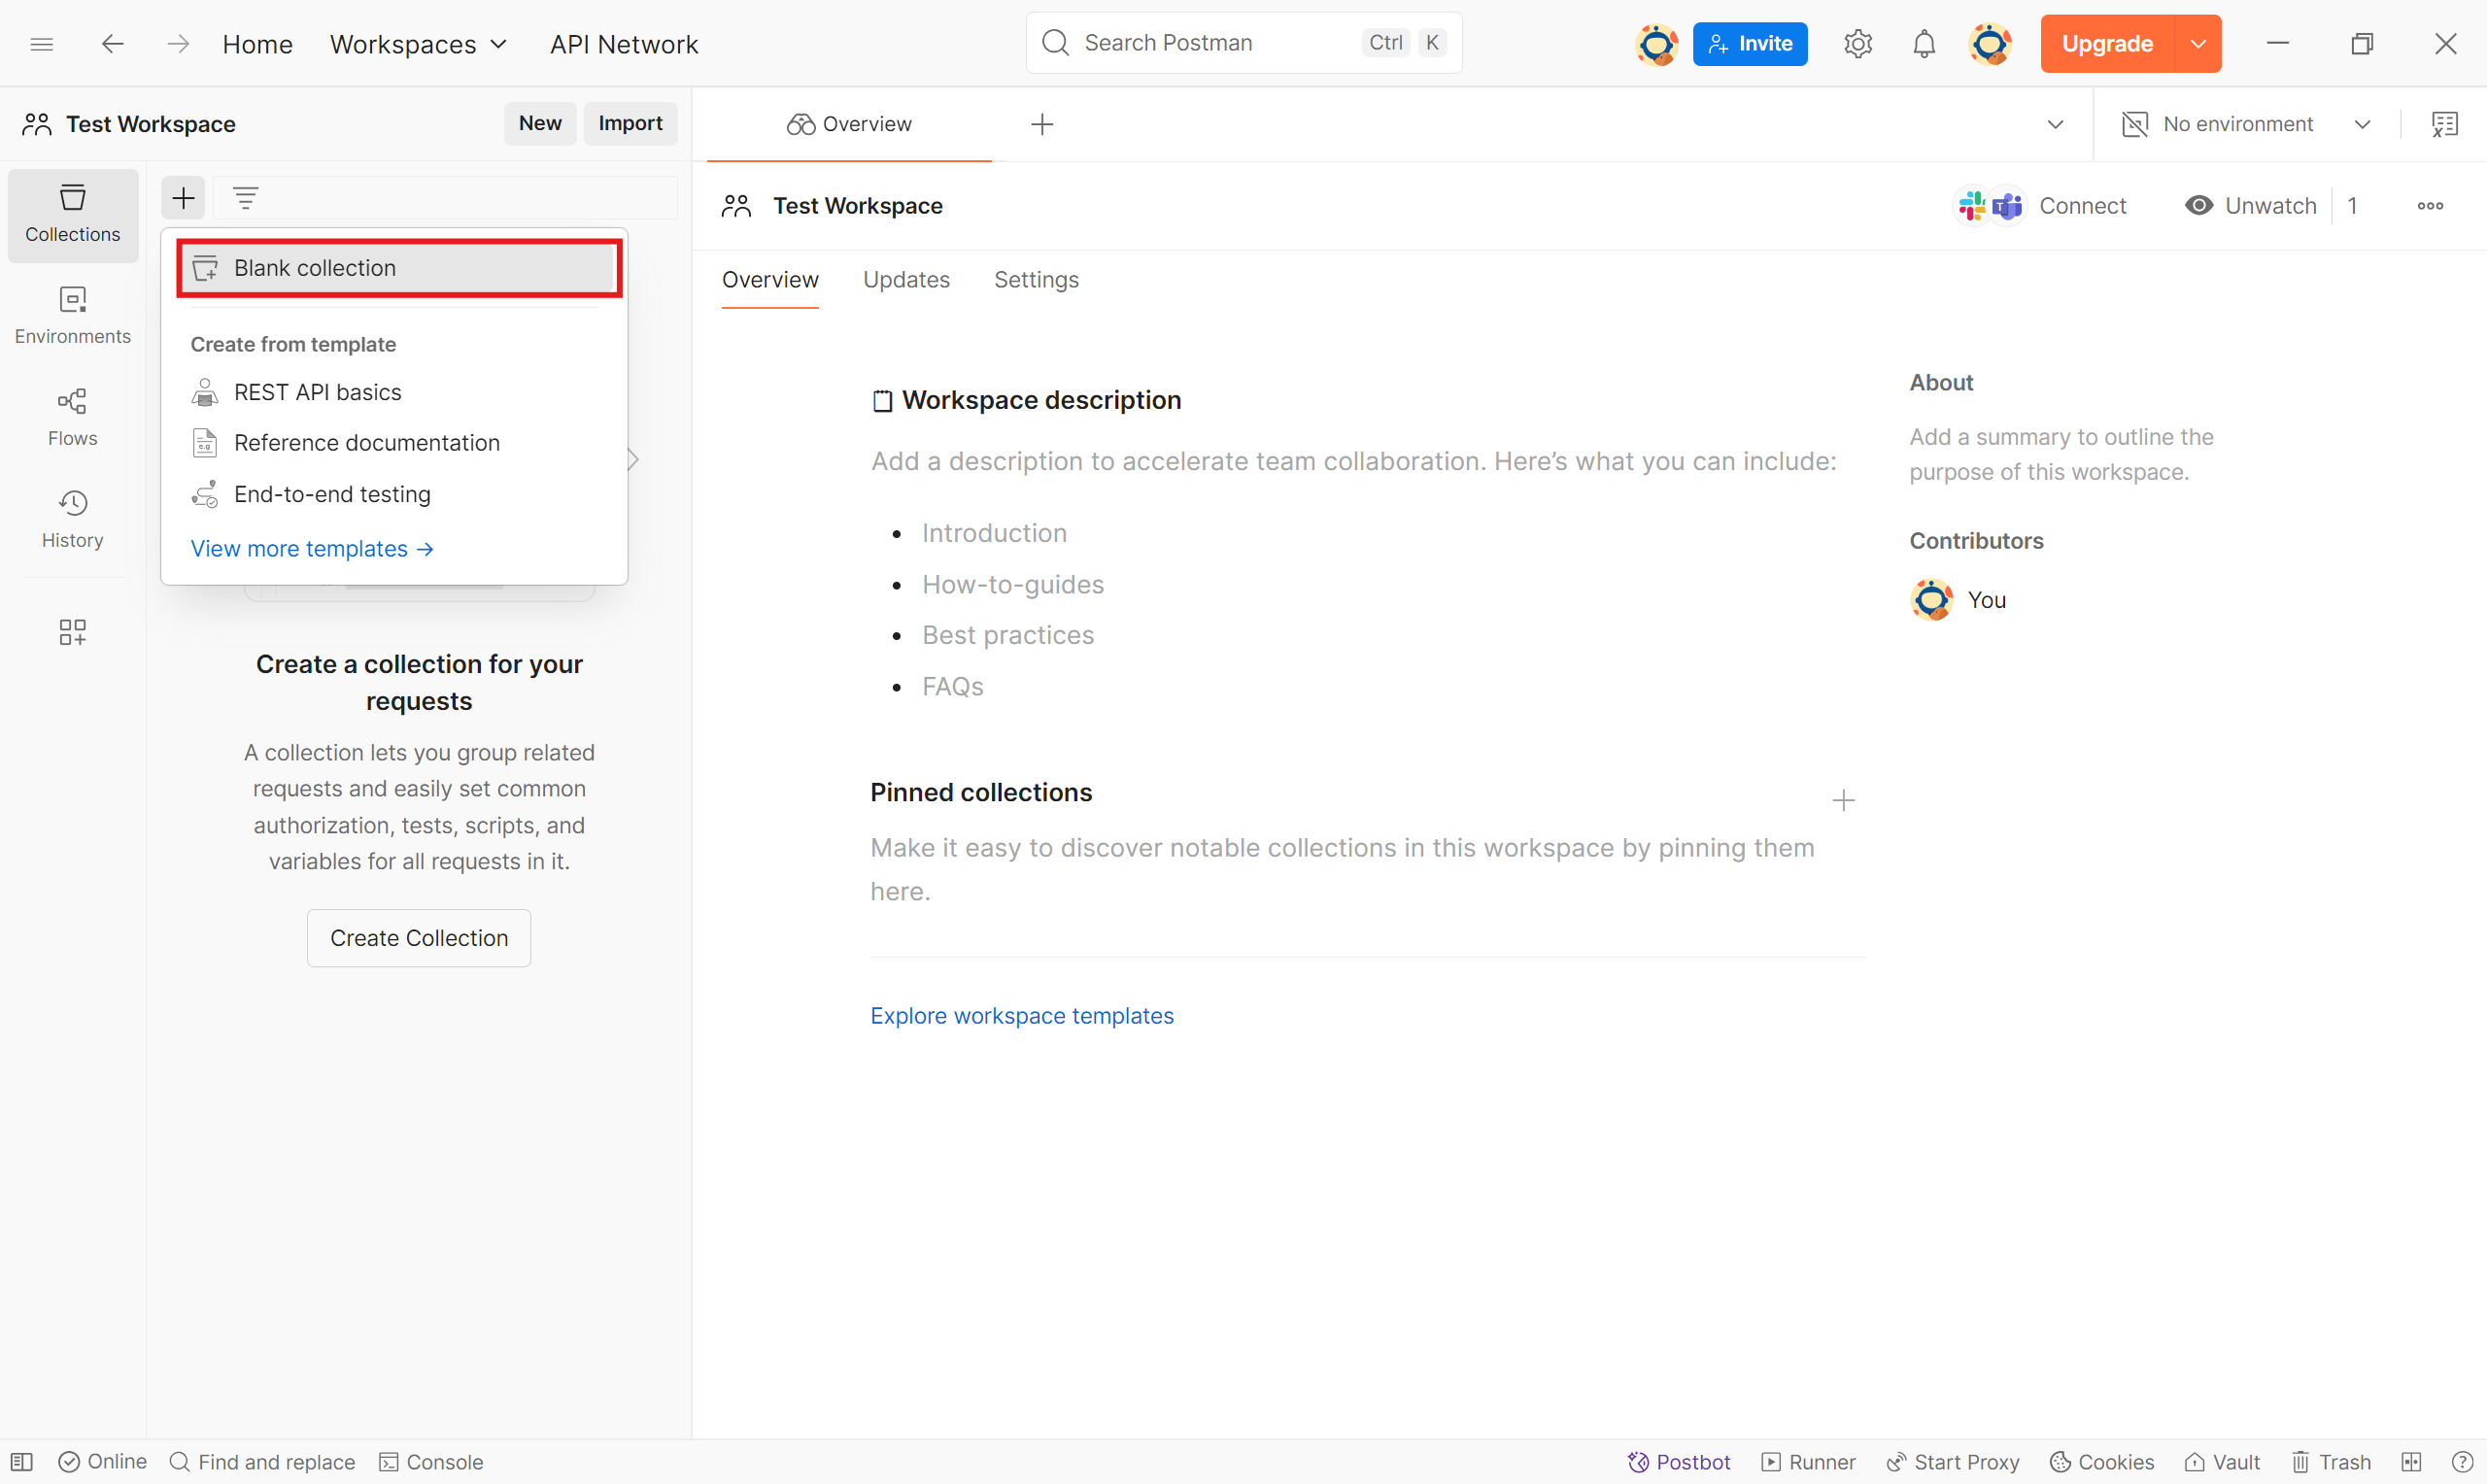Choose End-to-end testing template

click(395, 494)
